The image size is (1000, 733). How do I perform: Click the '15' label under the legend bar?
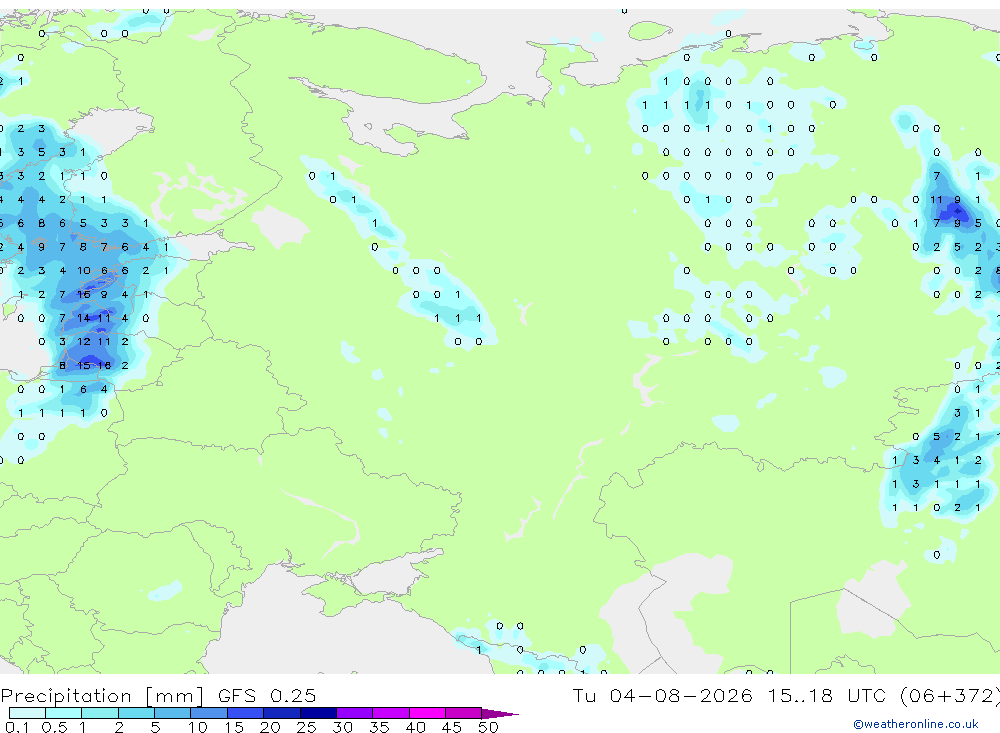point(233,727)
